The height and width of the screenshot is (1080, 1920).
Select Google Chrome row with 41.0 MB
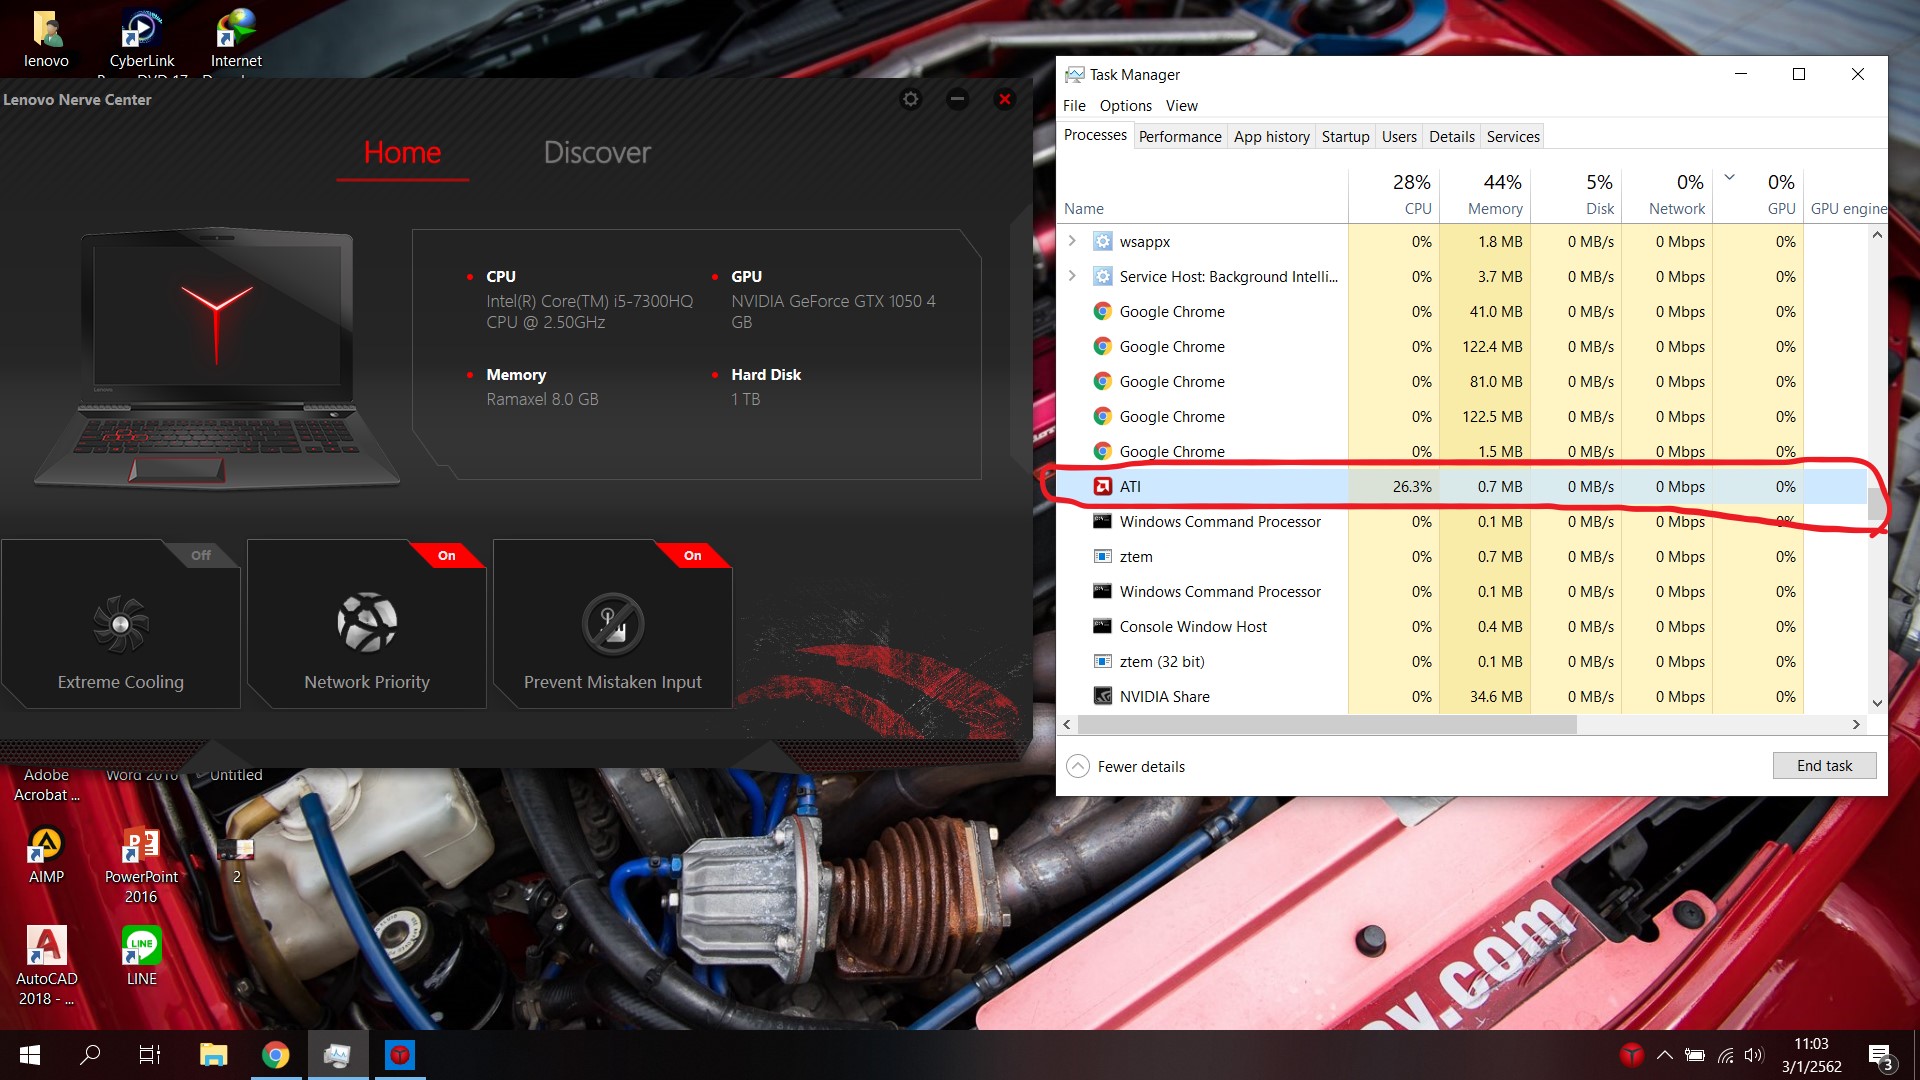click(1462, 311)
